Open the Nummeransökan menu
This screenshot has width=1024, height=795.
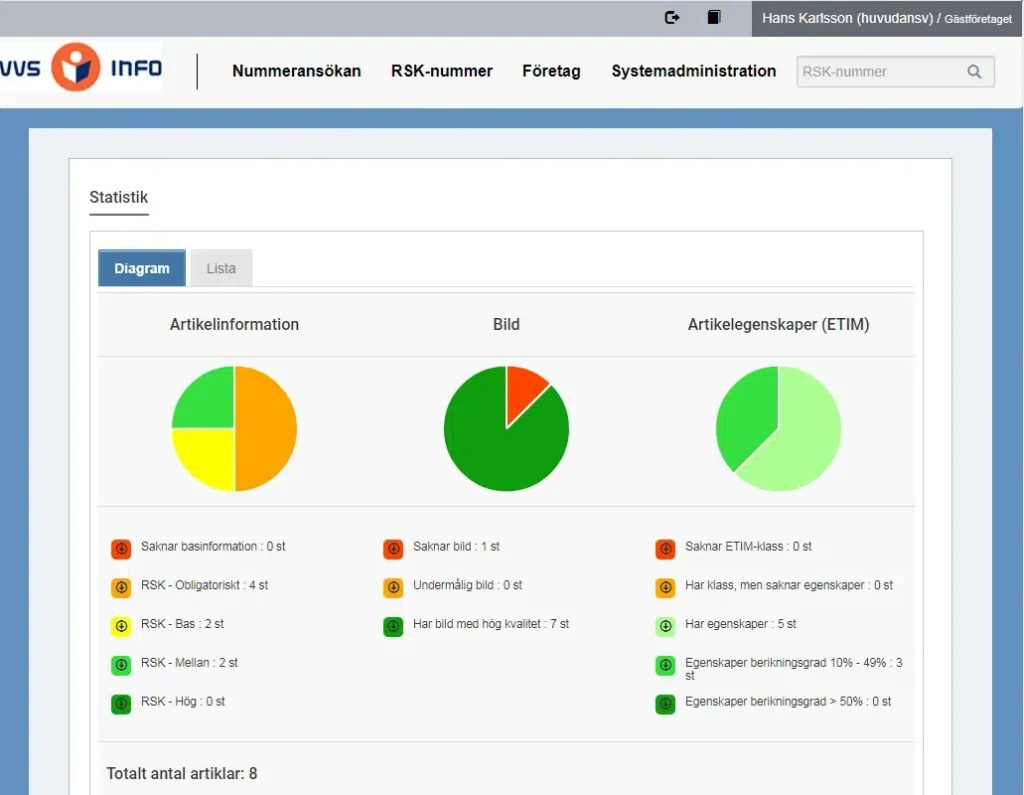point(296,71)
